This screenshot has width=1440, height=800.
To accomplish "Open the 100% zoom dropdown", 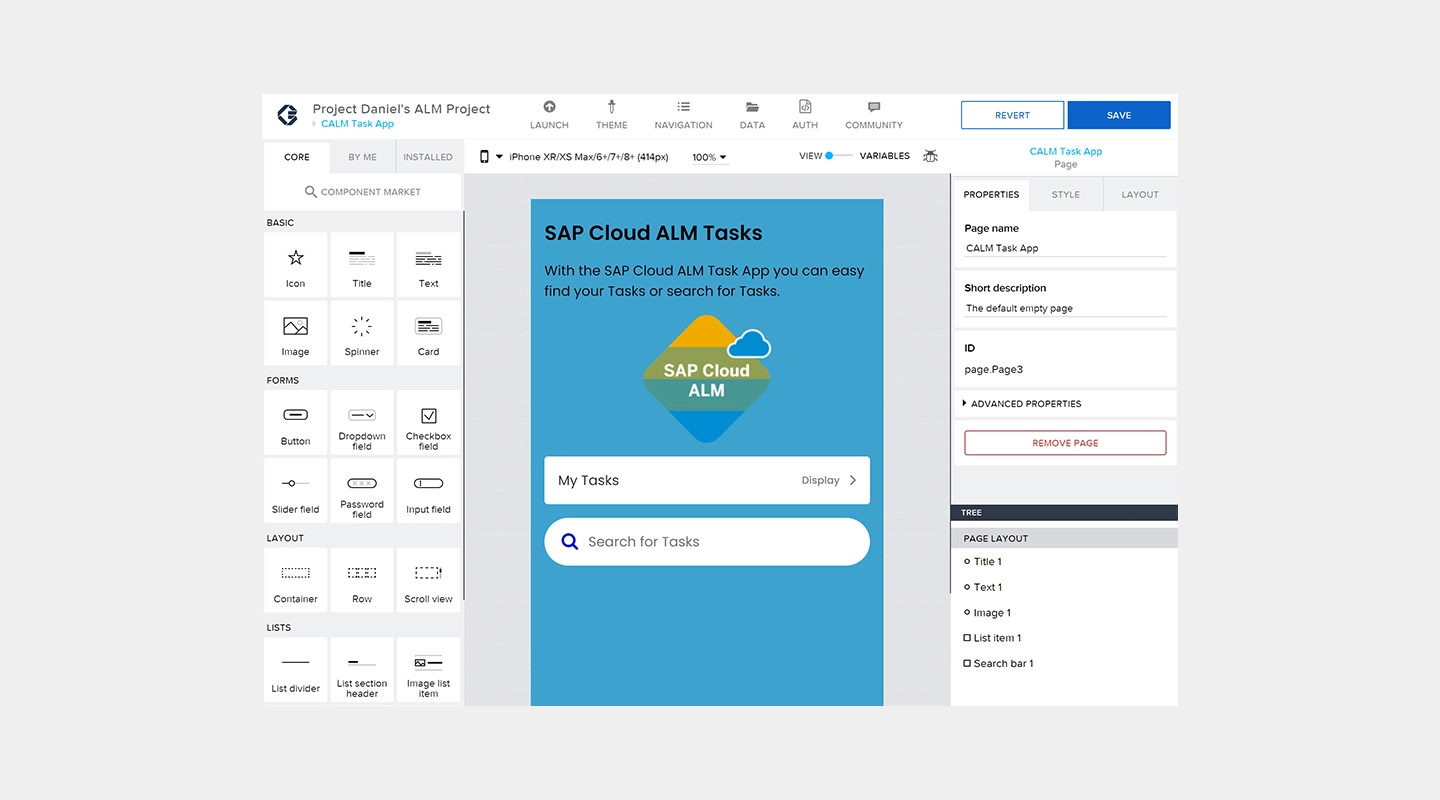I will pos(710,157).
